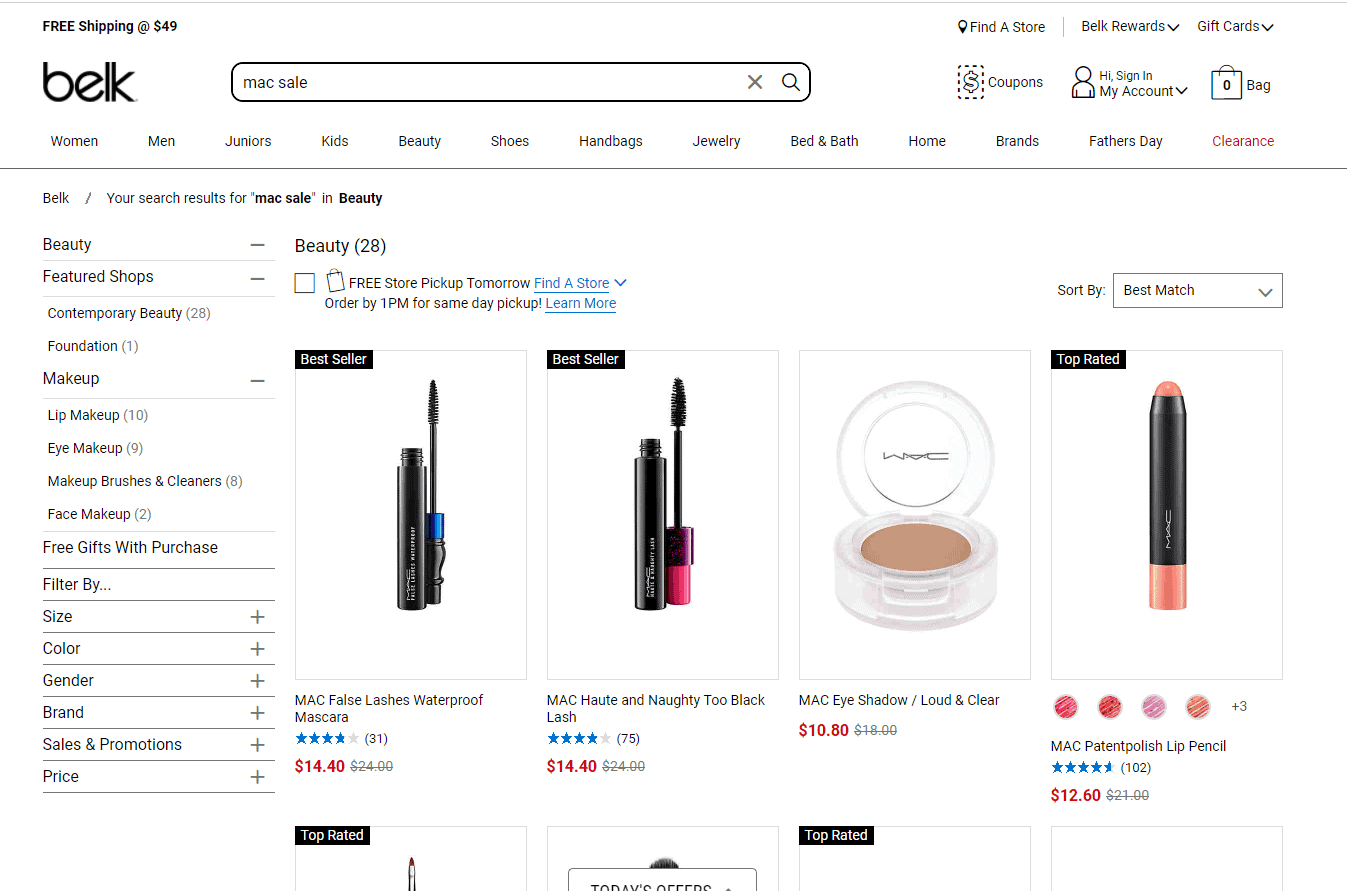The height and width of the screenshot is (891, 1347).
Task: Open MAC Eye Shadow product image
Action: click(x=915, y=515)
